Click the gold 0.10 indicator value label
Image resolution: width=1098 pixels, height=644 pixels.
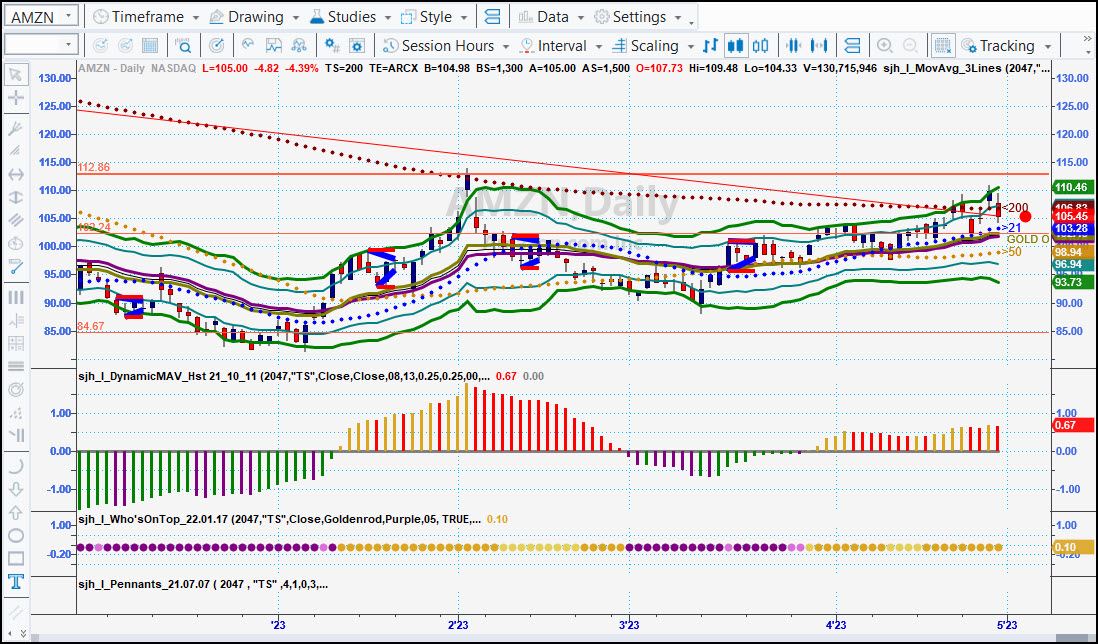point(1073,547)
